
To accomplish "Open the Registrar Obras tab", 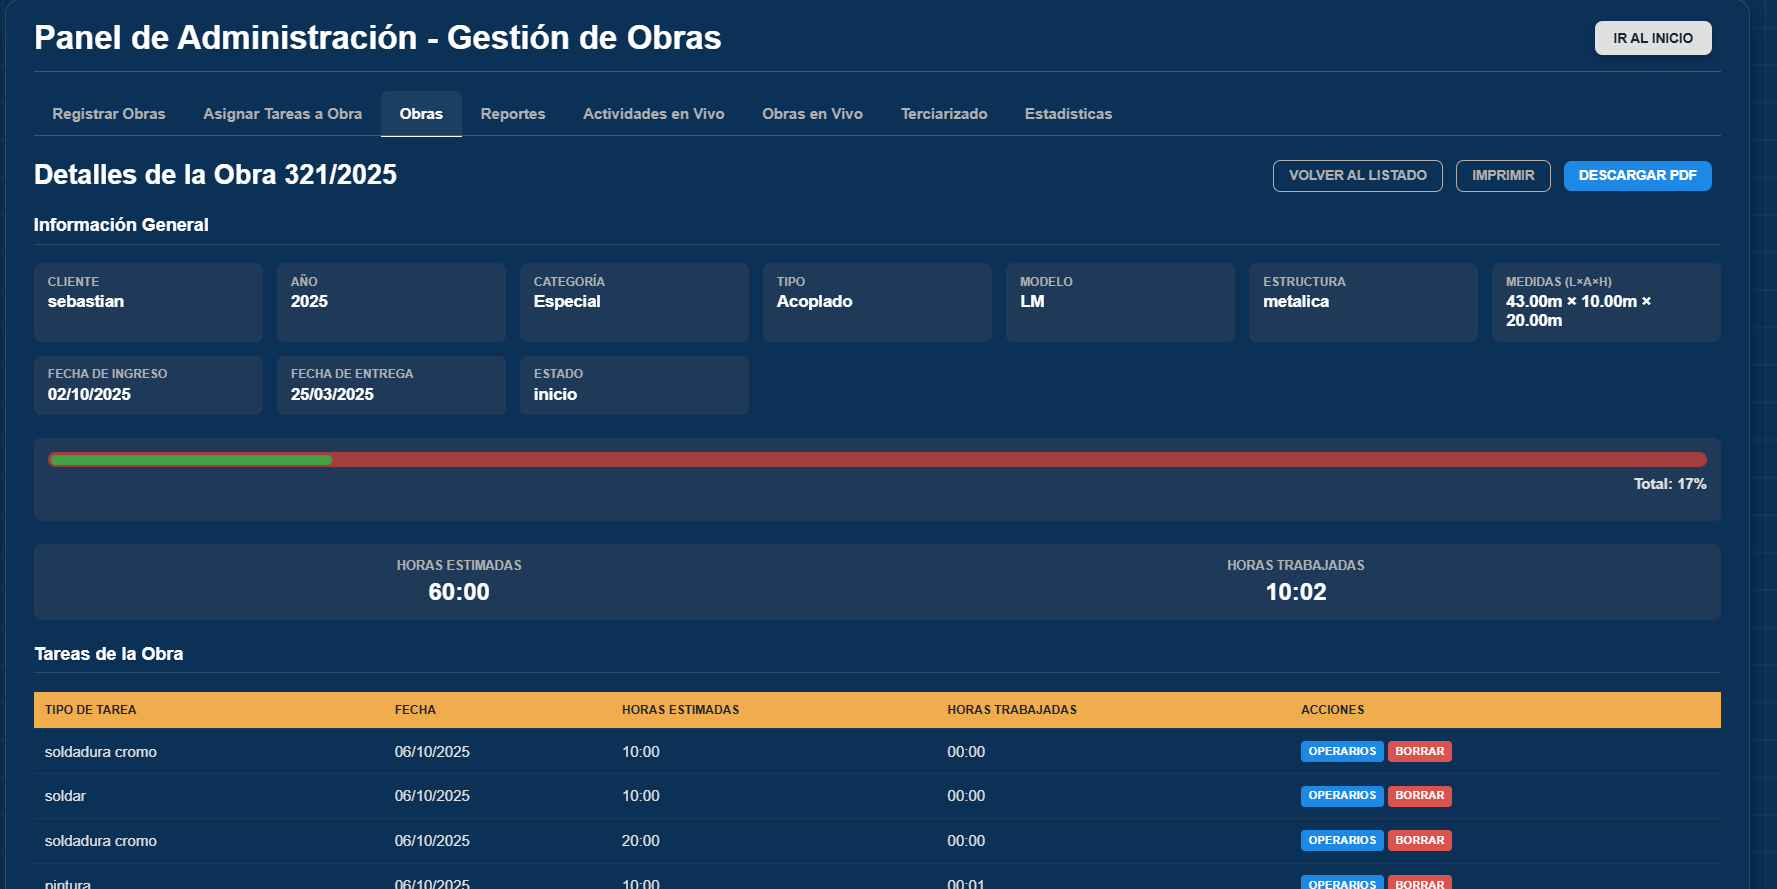I will [x=109, y=114].
